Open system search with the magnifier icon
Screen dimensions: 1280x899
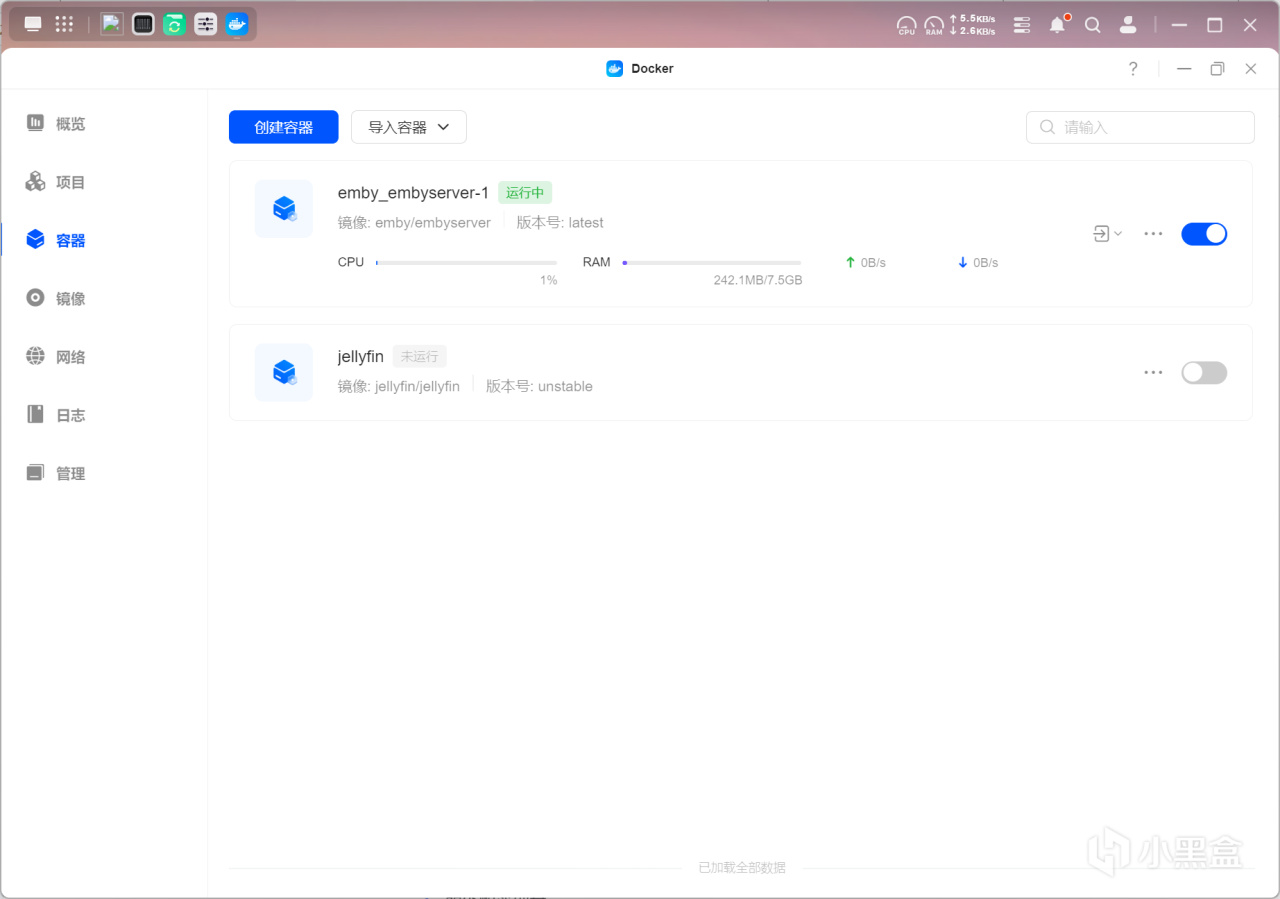[1093, 25]
